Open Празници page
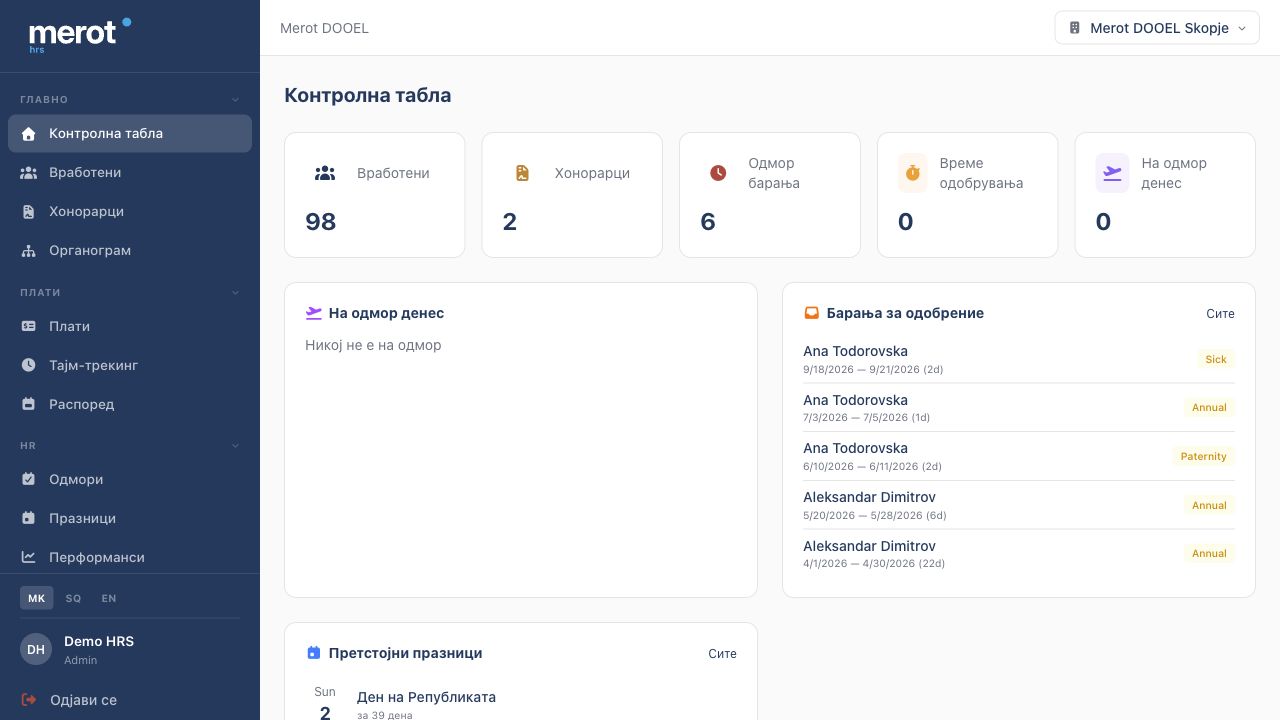This screenshot has width=1280, height=720. pos(130,518)
